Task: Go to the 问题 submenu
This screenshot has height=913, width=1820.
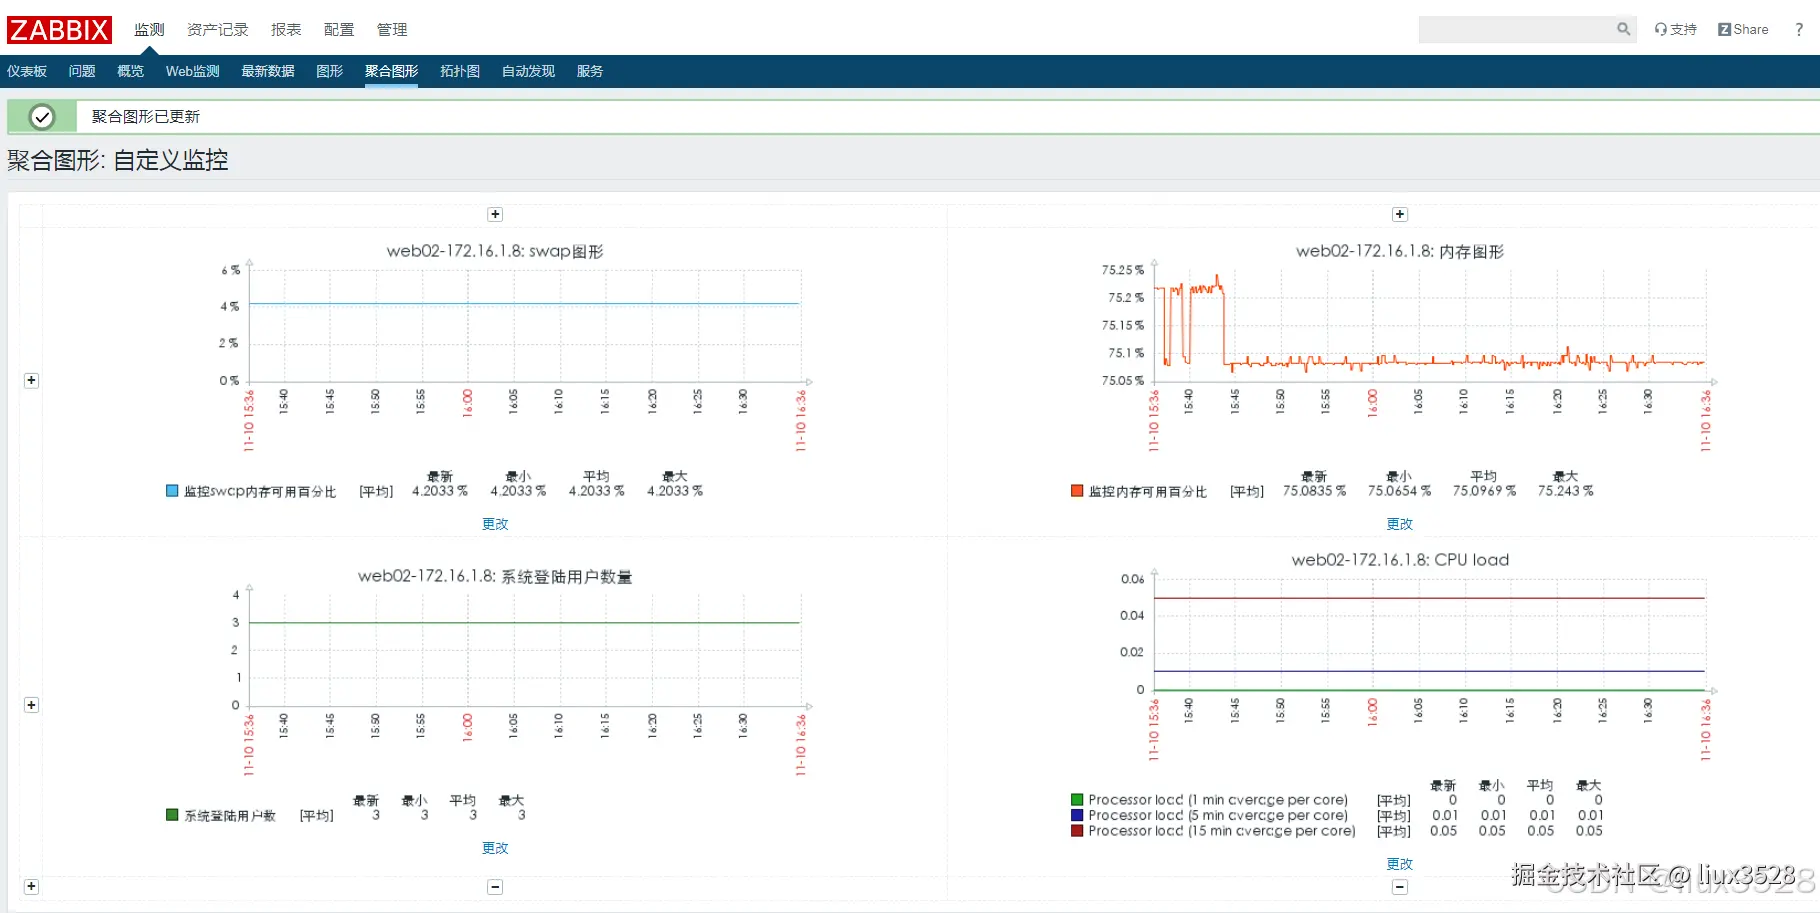Action: point(82,71)
